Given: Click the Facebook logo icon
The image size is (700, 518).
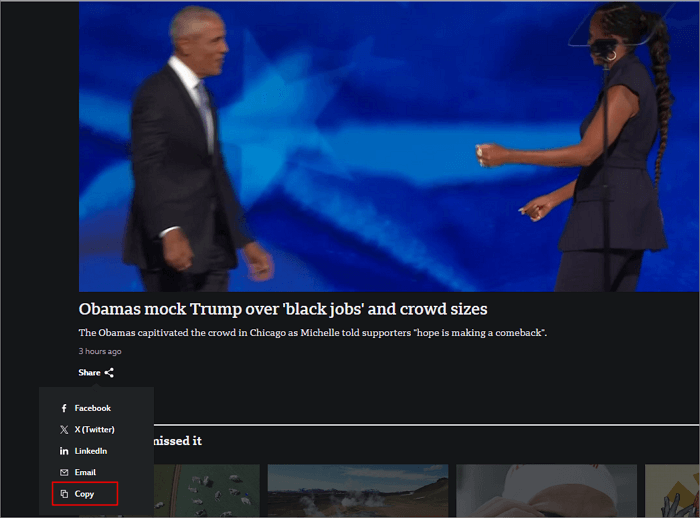Looking at the screenshot, I should coord(64,408).
